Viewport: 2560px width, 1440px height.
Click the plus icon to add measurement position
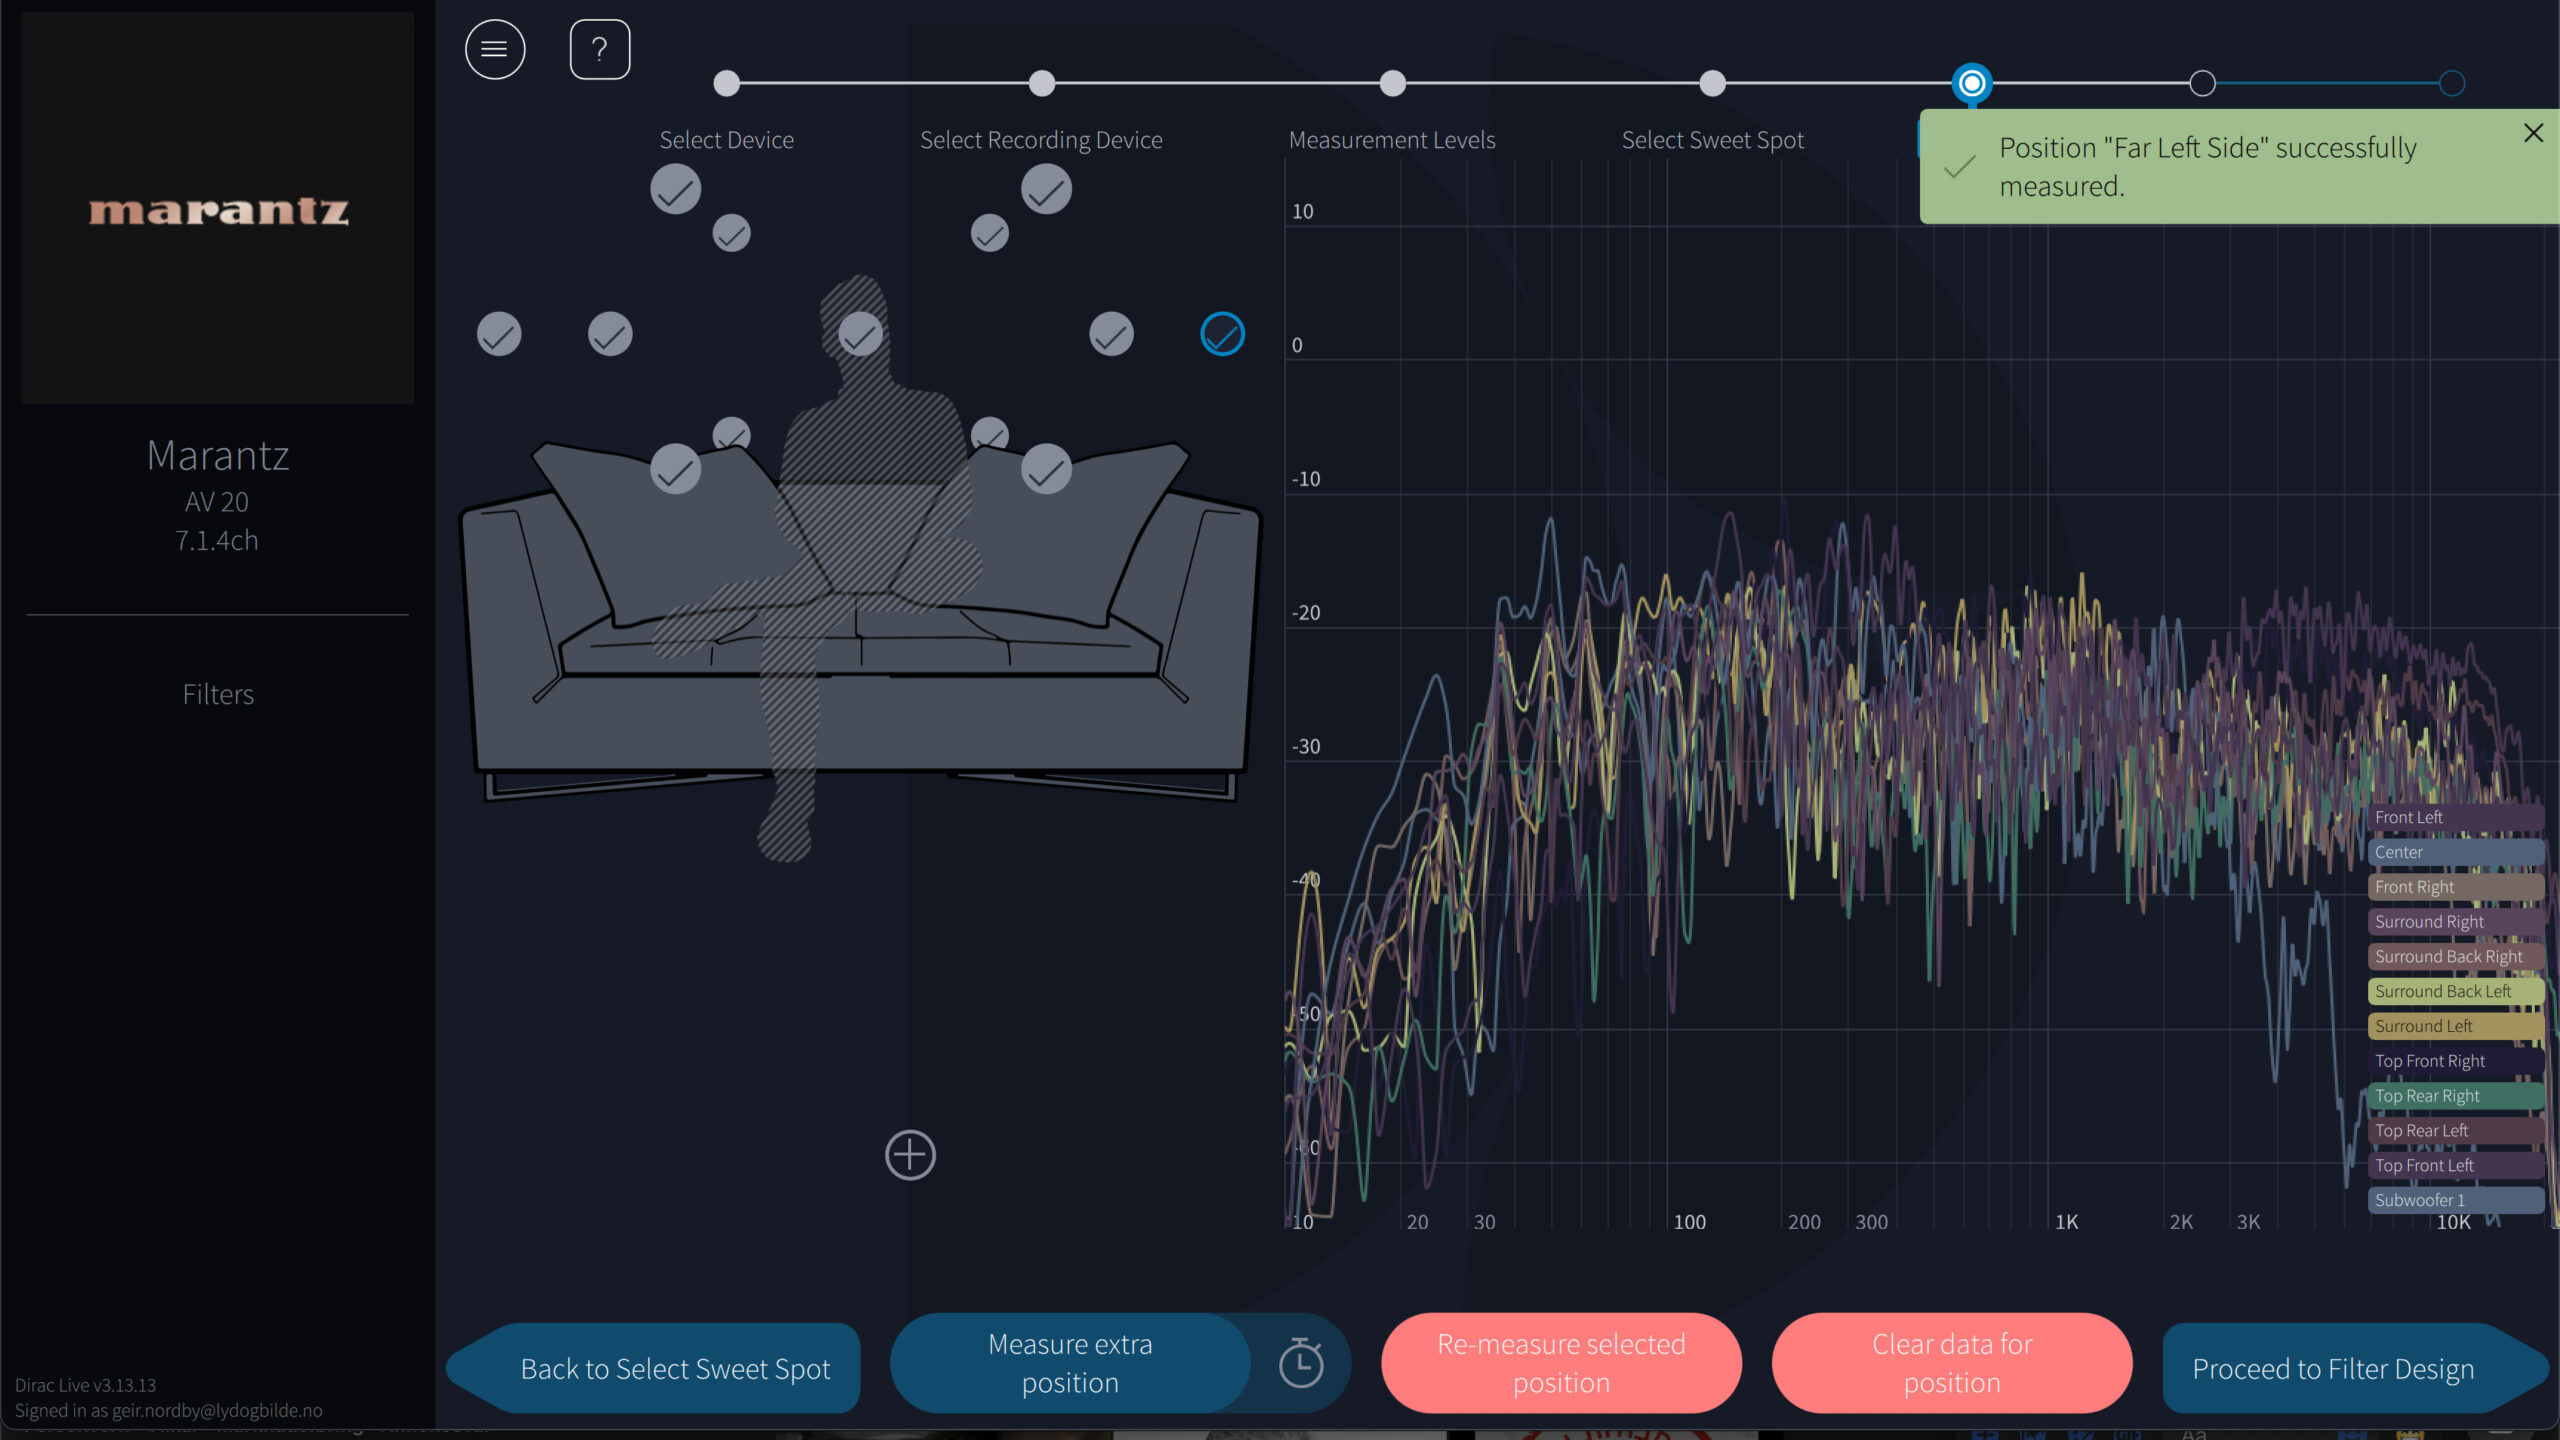[910, 1155]
